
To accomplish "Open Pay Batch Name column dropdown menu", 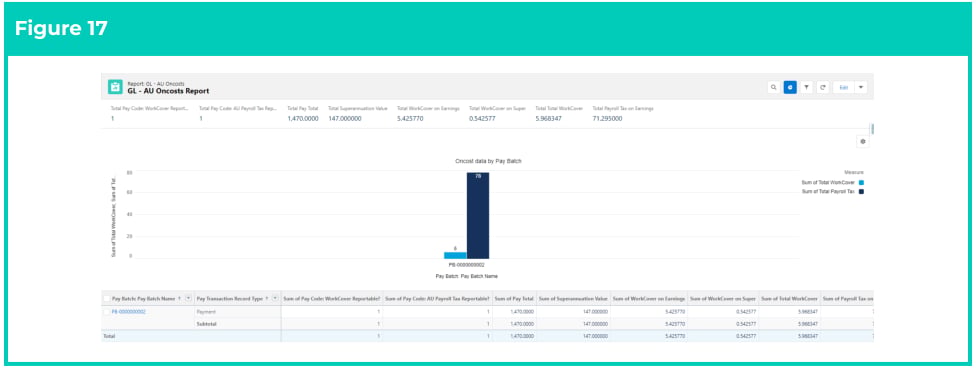I will pos(189,299).
